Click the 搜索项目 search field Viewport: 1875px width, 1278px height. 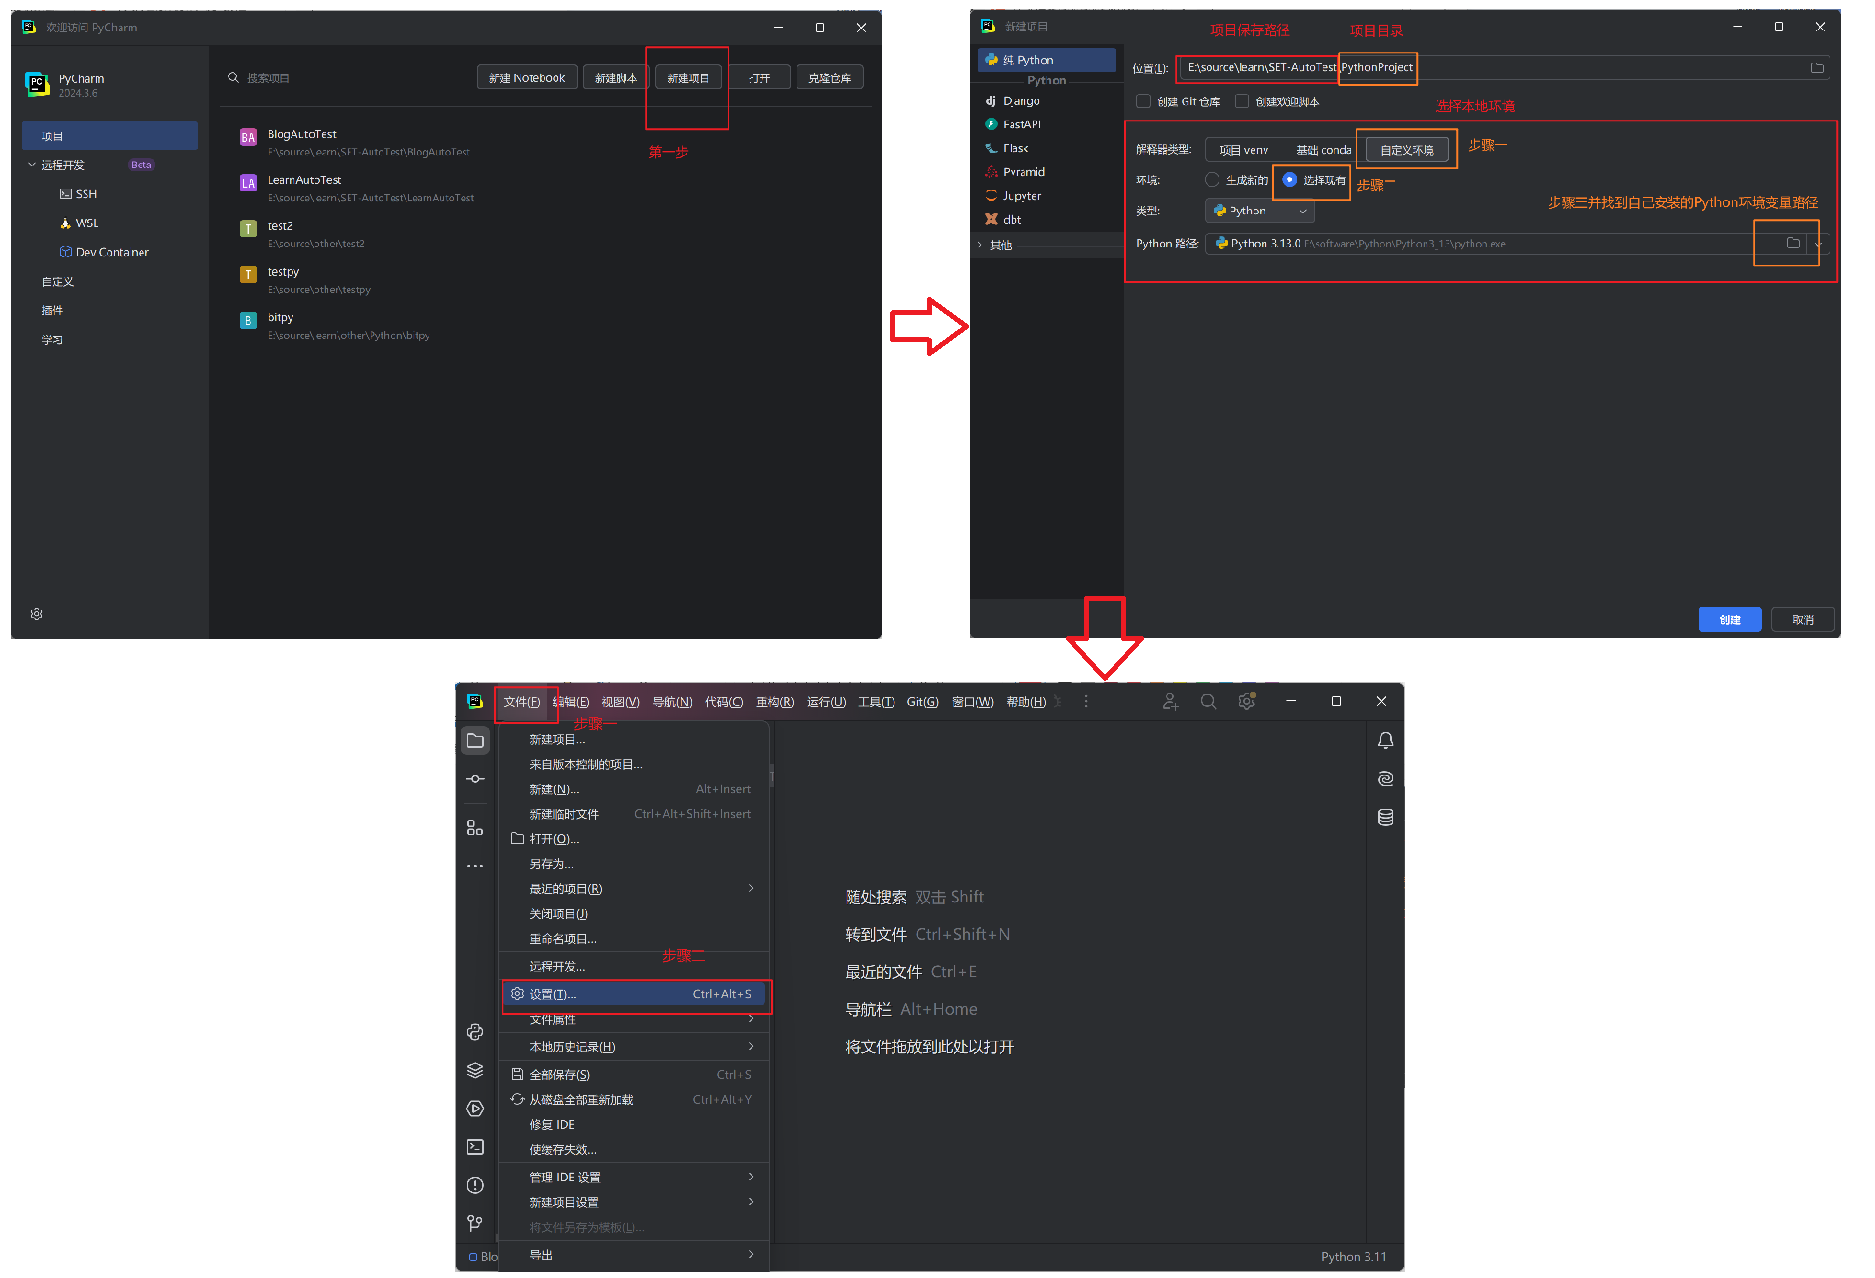point(268,78)
